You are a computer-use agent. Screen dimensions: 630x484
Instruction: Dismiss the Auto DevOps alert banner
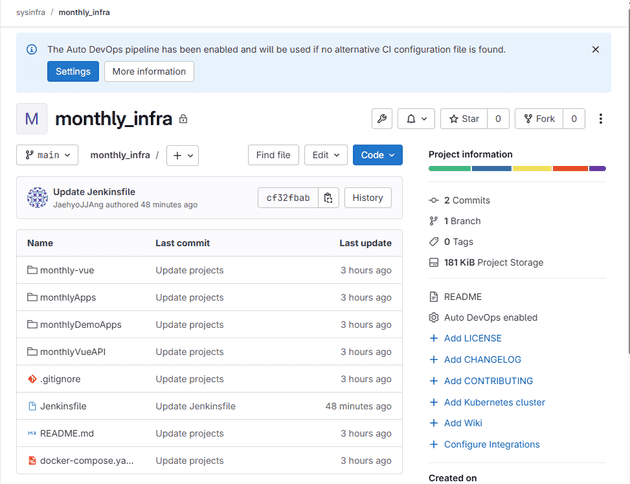[x=595, y=49]
